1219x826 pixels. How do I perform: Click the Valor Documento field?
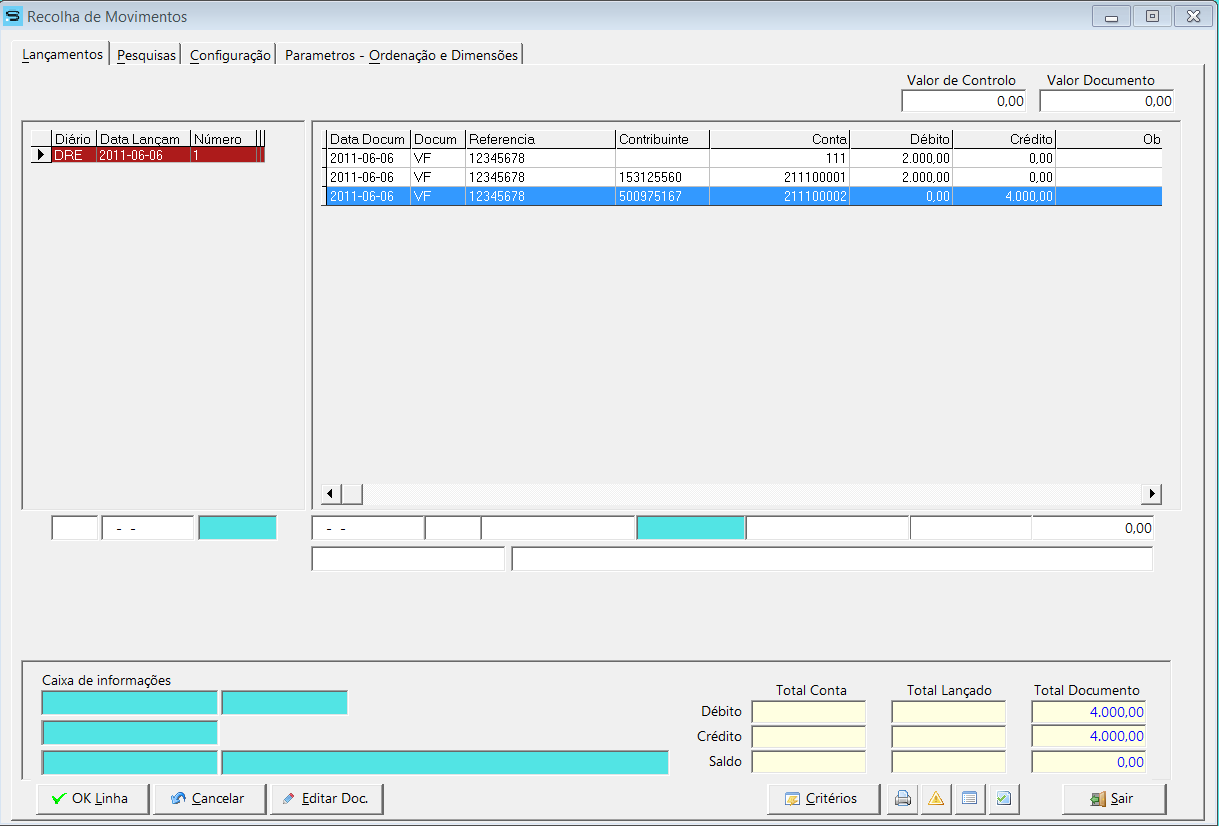[1106, 101]
